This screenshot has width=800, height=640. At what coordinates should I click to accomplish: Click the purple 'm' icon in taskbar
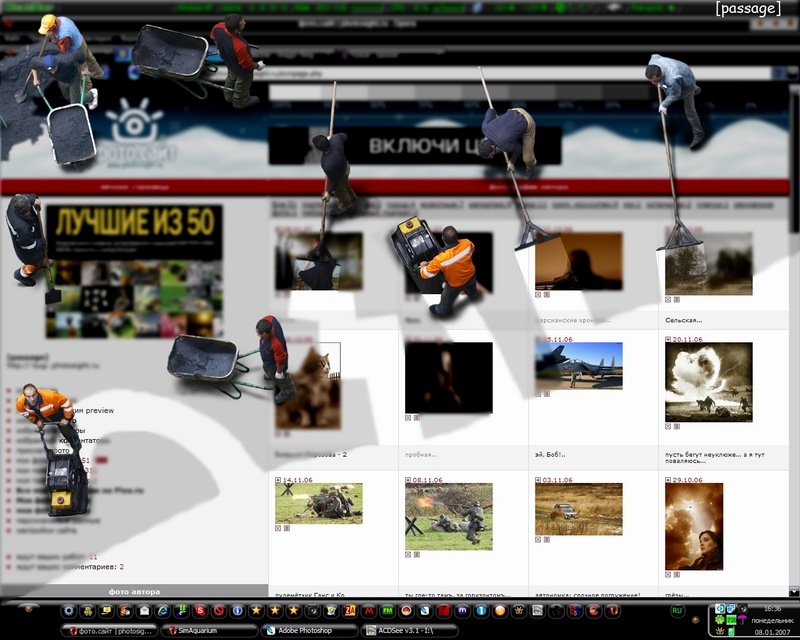(x=462, y=610)
